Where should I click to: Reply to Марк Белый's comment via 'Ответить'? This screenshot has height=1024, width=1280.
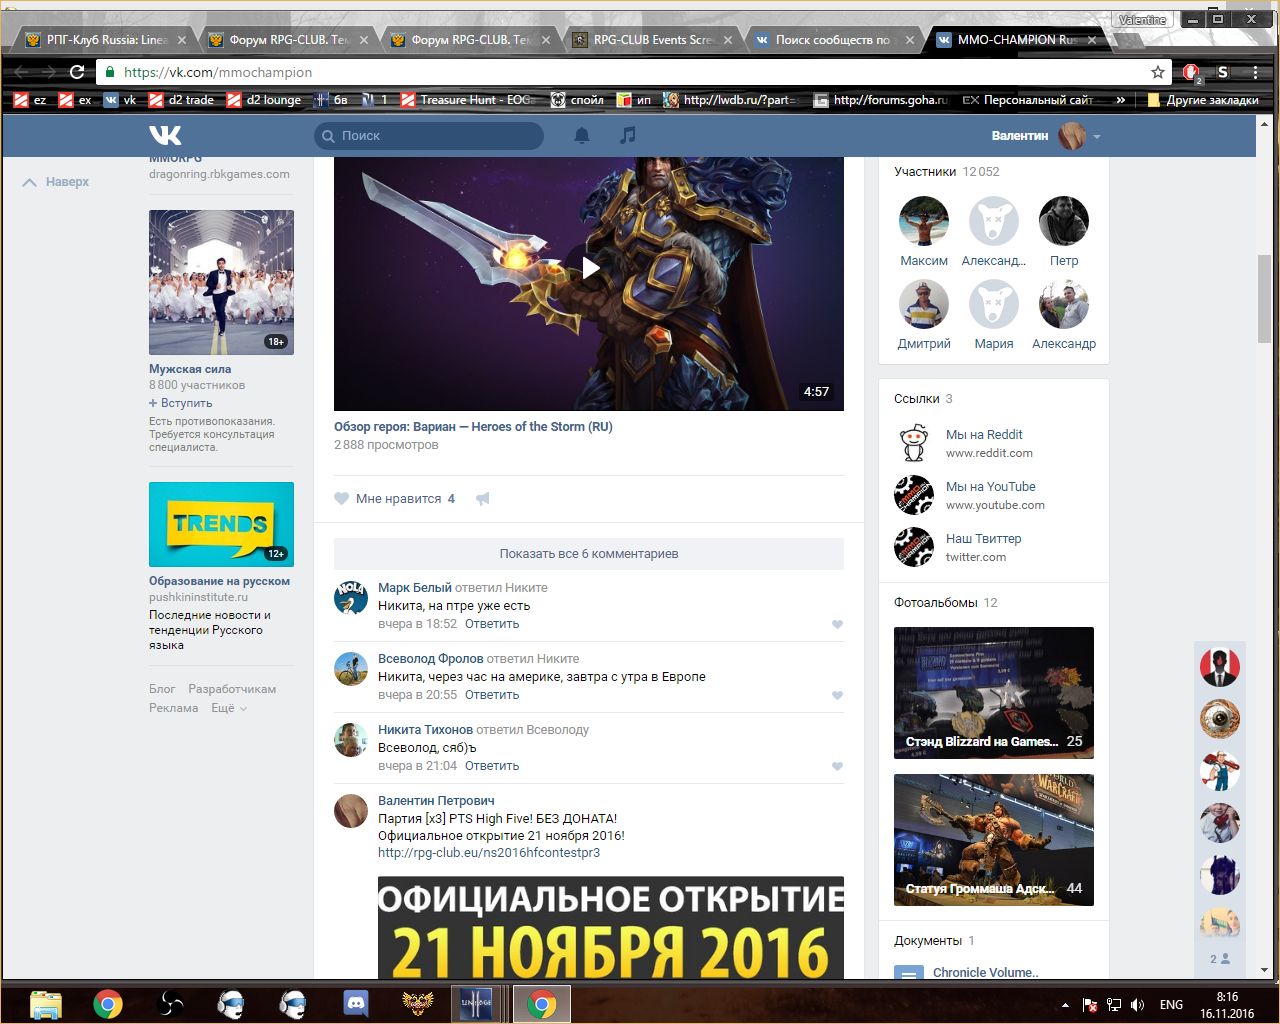point(492,624)
